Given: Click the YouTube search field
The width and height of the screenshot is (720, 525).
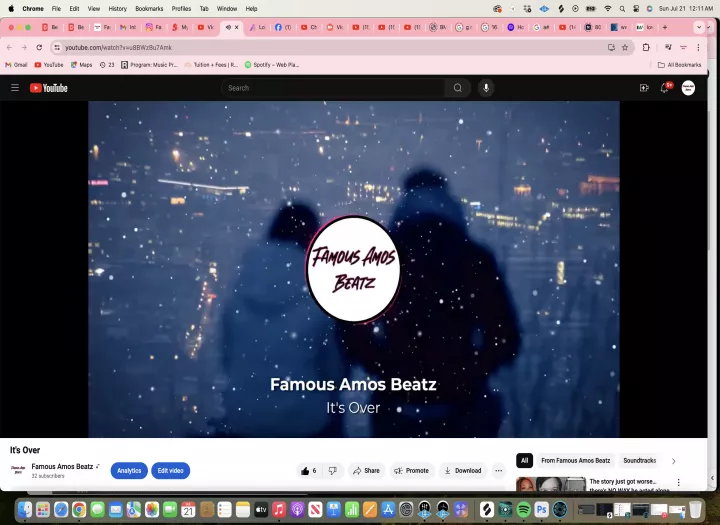Looking at the screenshot, I should 333,88.
